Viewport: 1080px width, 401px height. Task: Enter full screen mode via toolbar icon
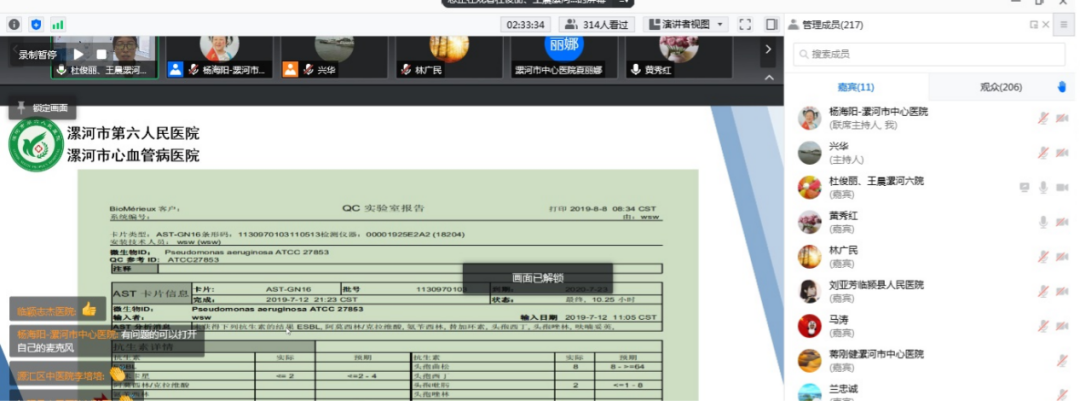[745, 24]
